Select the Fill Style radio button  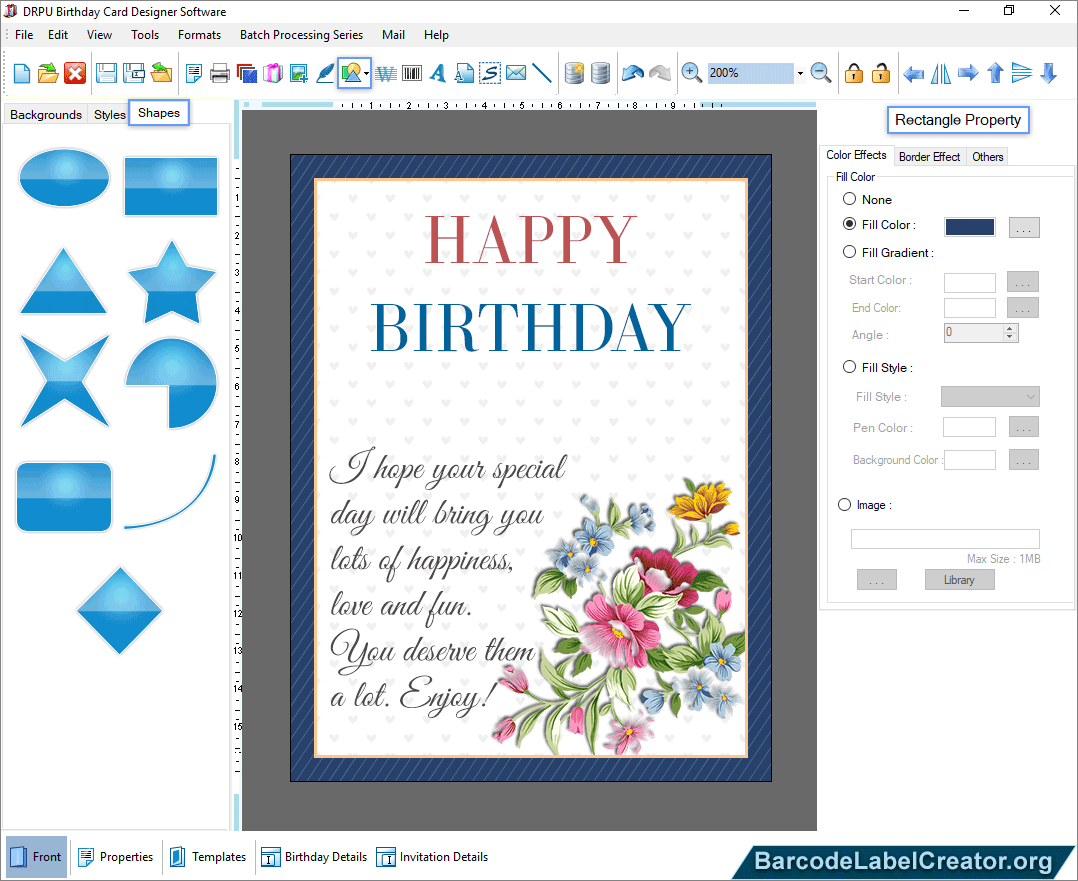click(850, 367)
